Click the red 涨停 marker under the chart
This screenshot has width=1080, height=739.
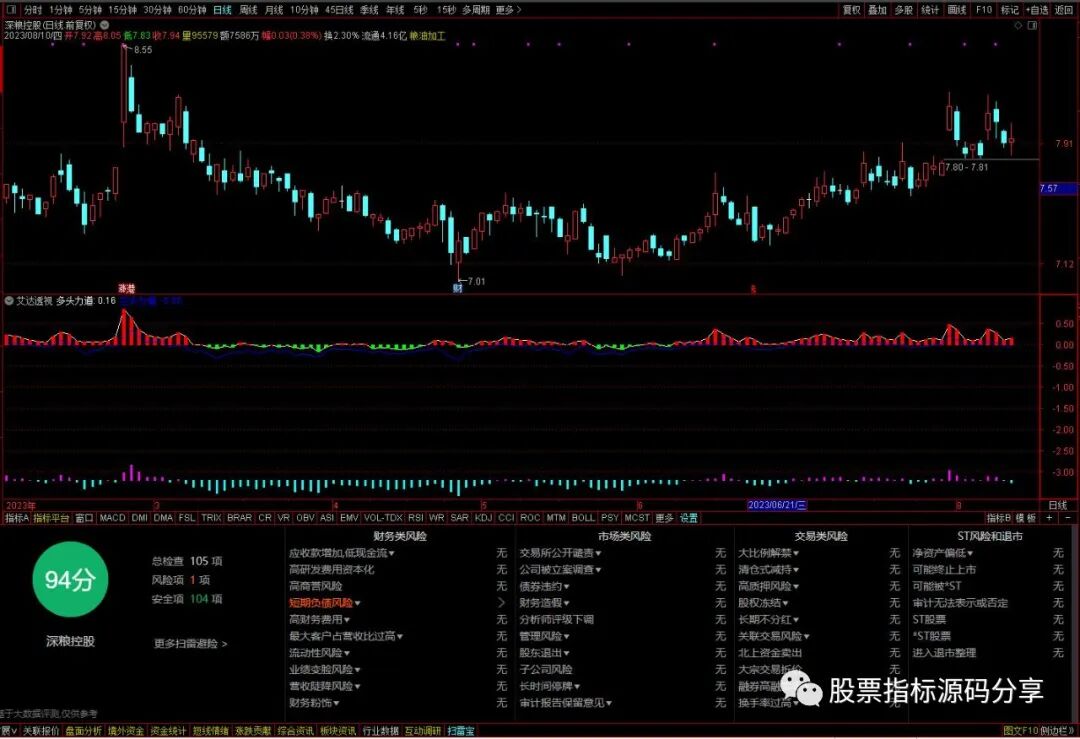(x=127, y=288)
